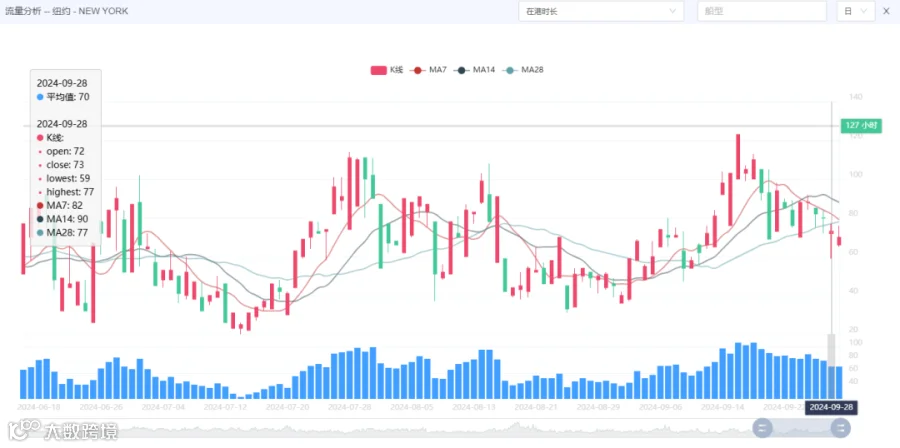Click the last blue volume bar
This screenshot has height=448, width=900.
[839, 383]
